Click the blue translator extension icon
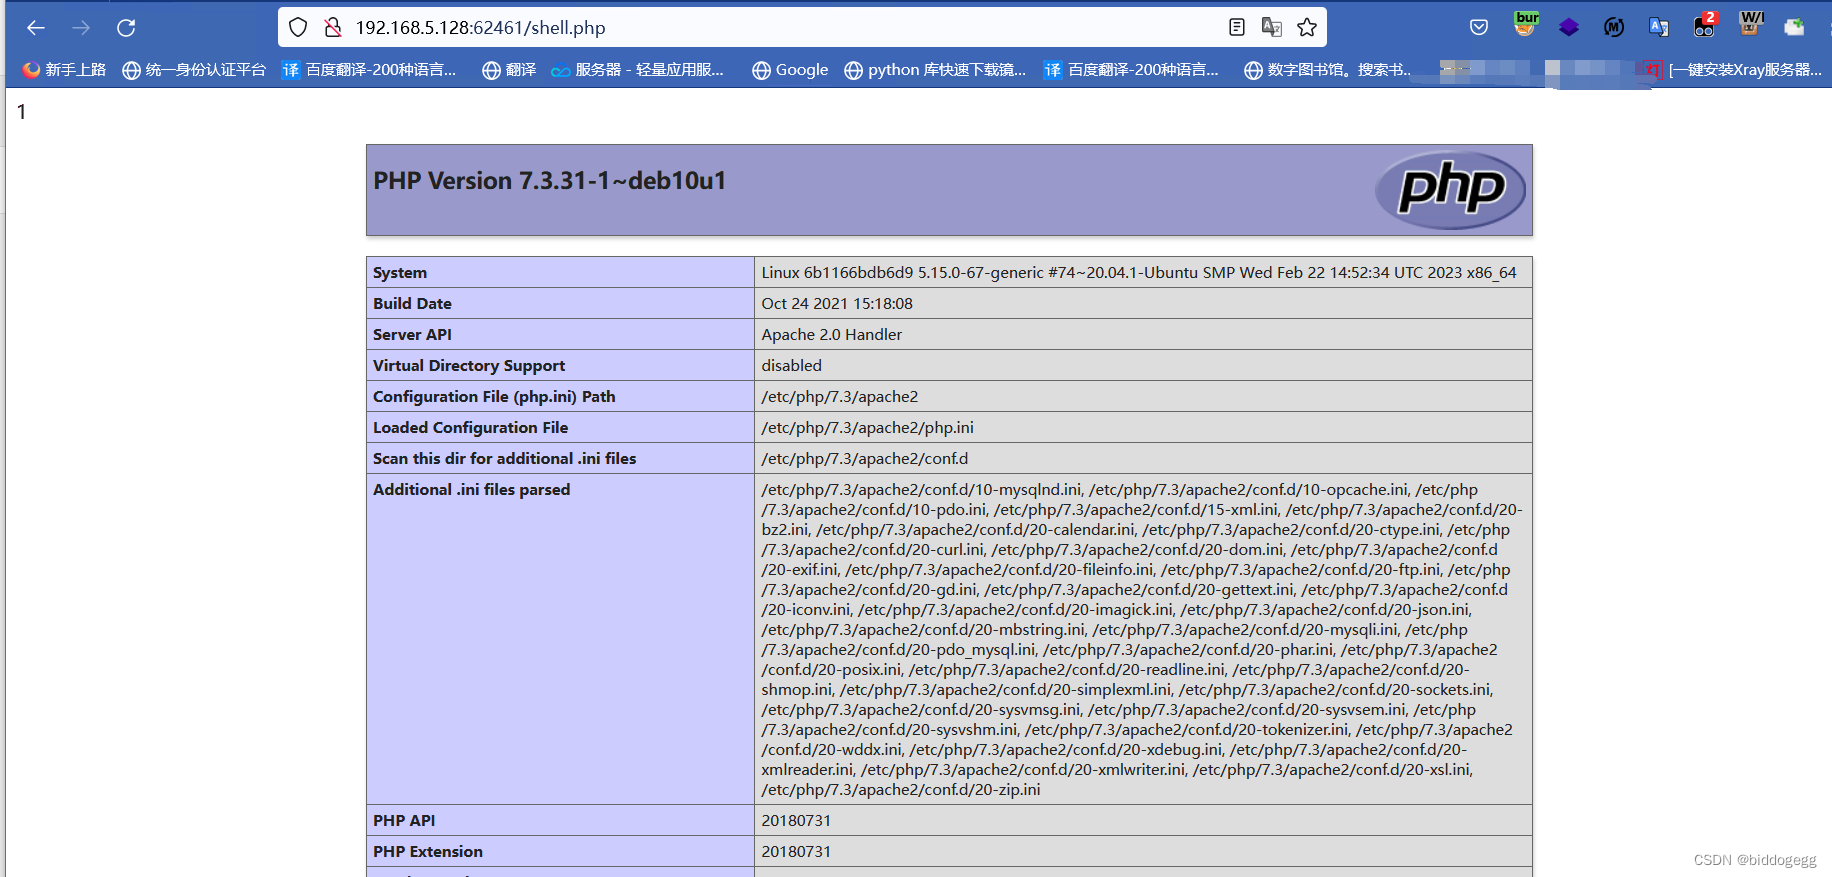The width and height of the screenshot is (1832, 877). click(1659, 28)
